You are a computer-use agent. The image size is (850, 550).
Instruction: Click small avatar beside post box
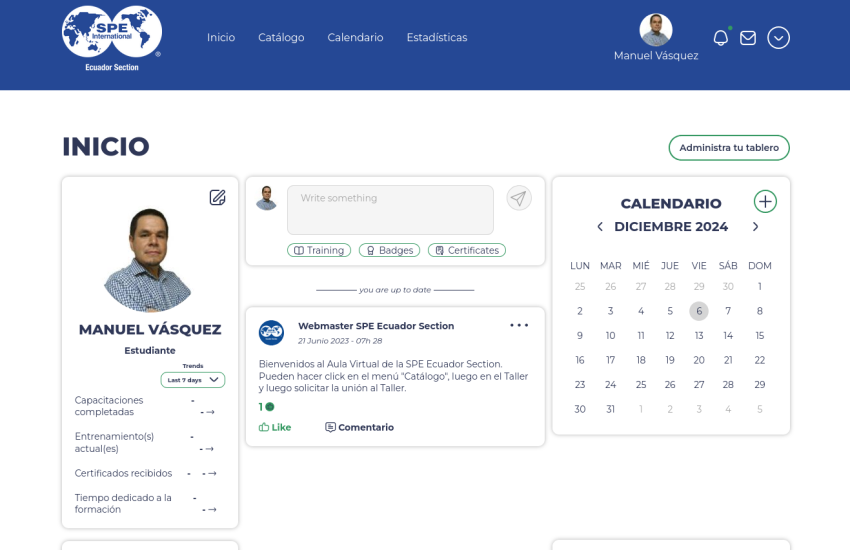[x=266, y=198]
